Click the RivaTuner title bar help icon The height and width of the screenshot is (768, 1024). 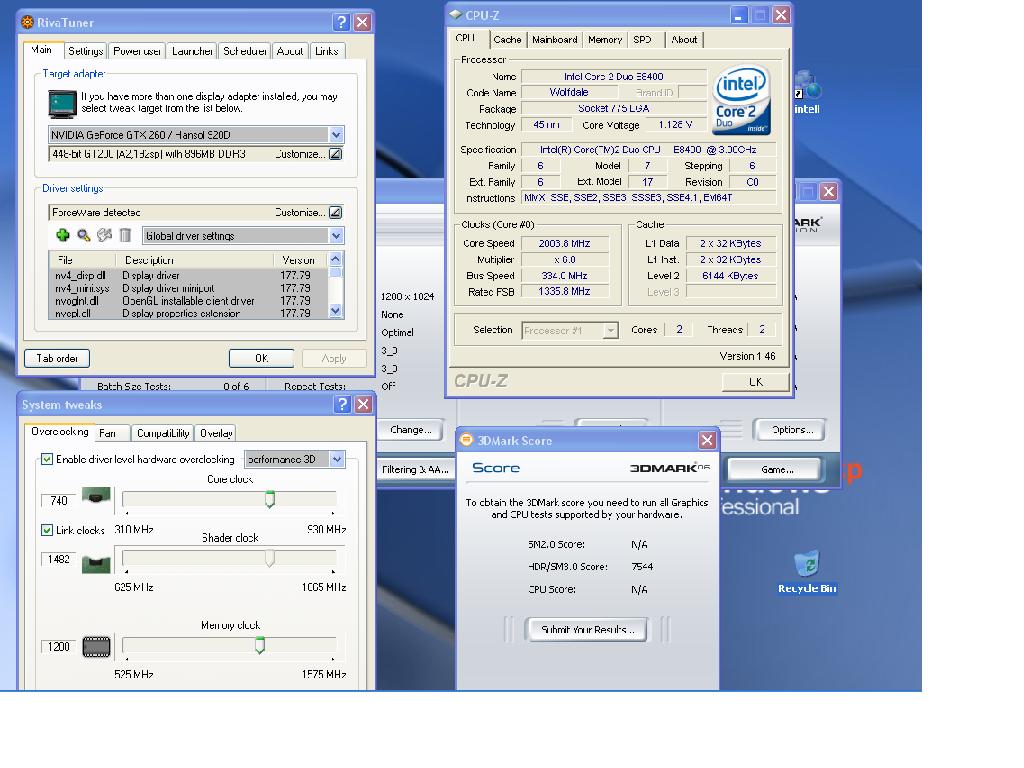point(342,22)
